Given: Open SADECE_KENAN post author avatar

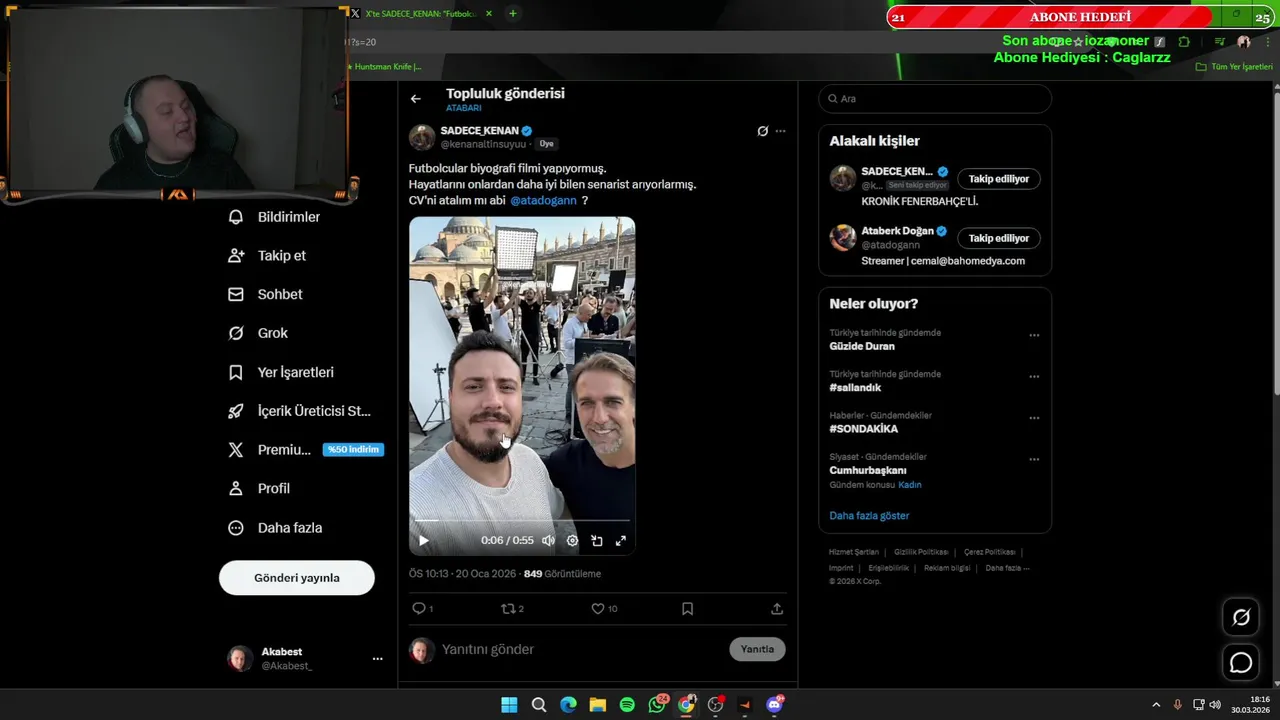Looking at the screenshot, I should click(422, 137).
